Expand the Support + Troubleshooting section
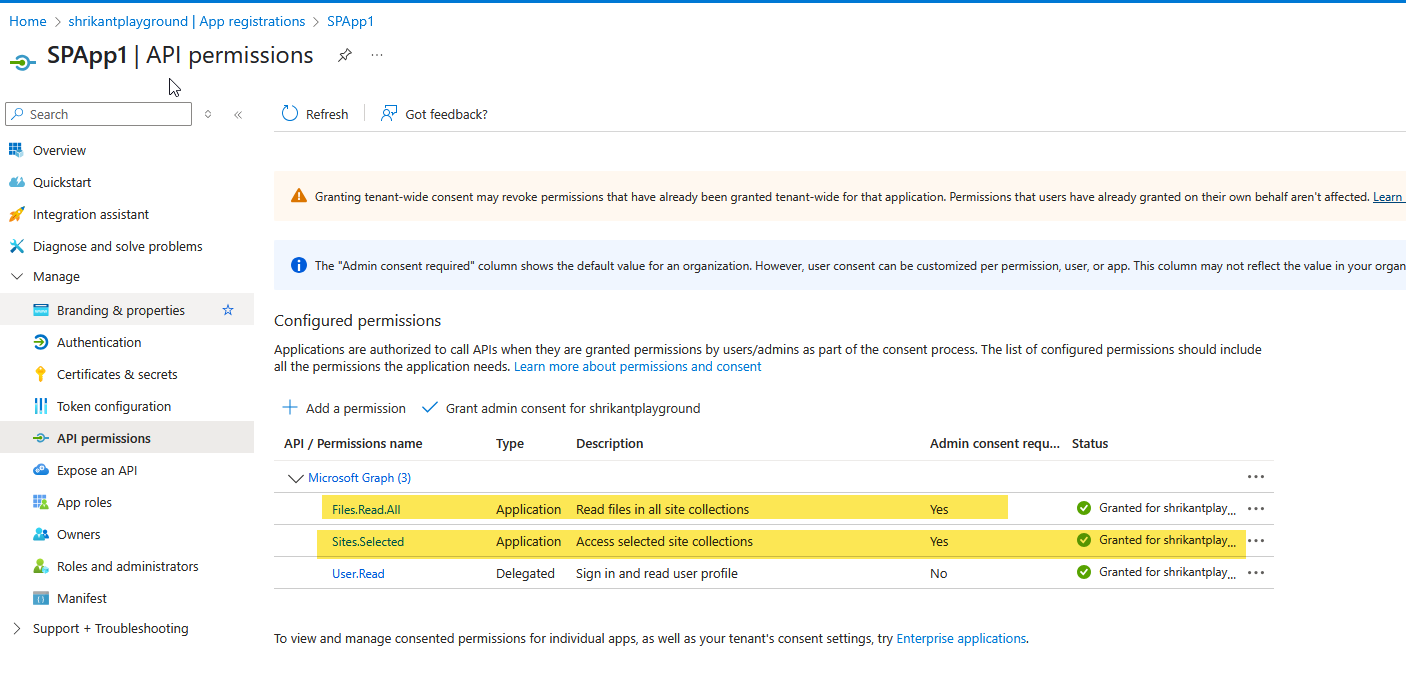Viewport: 1406px width, 696px height. [16, 628]
